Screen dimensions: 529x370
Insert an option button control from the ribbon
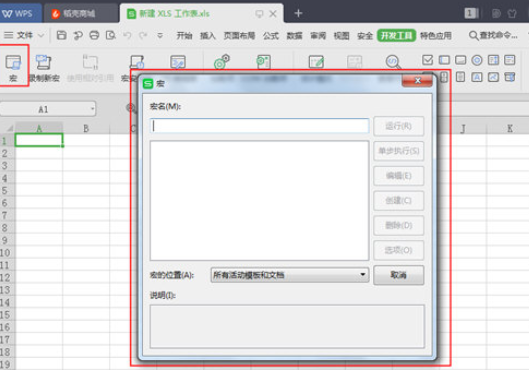click(x=477, y=60)
